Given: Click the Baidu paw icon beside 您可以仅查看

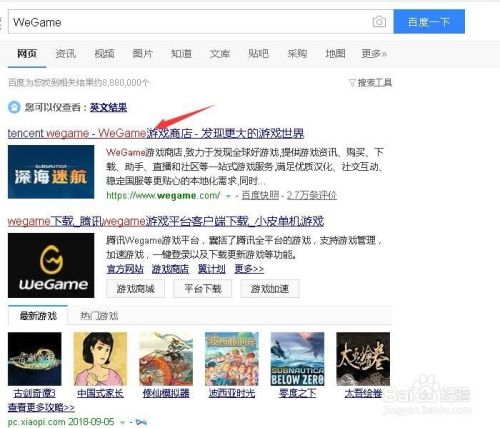Looking at the screenshot, I should pos(14,107).
